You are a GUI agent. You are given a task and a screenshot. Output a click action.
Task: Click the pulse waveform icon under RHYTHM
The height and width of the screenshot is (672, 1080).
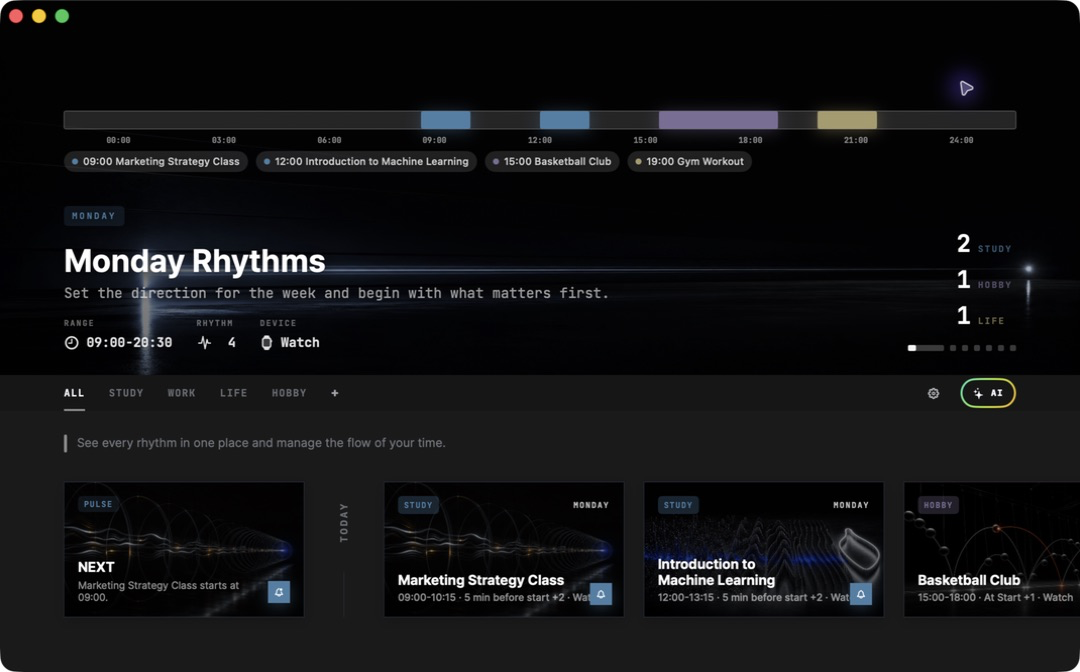coord(205,342)
